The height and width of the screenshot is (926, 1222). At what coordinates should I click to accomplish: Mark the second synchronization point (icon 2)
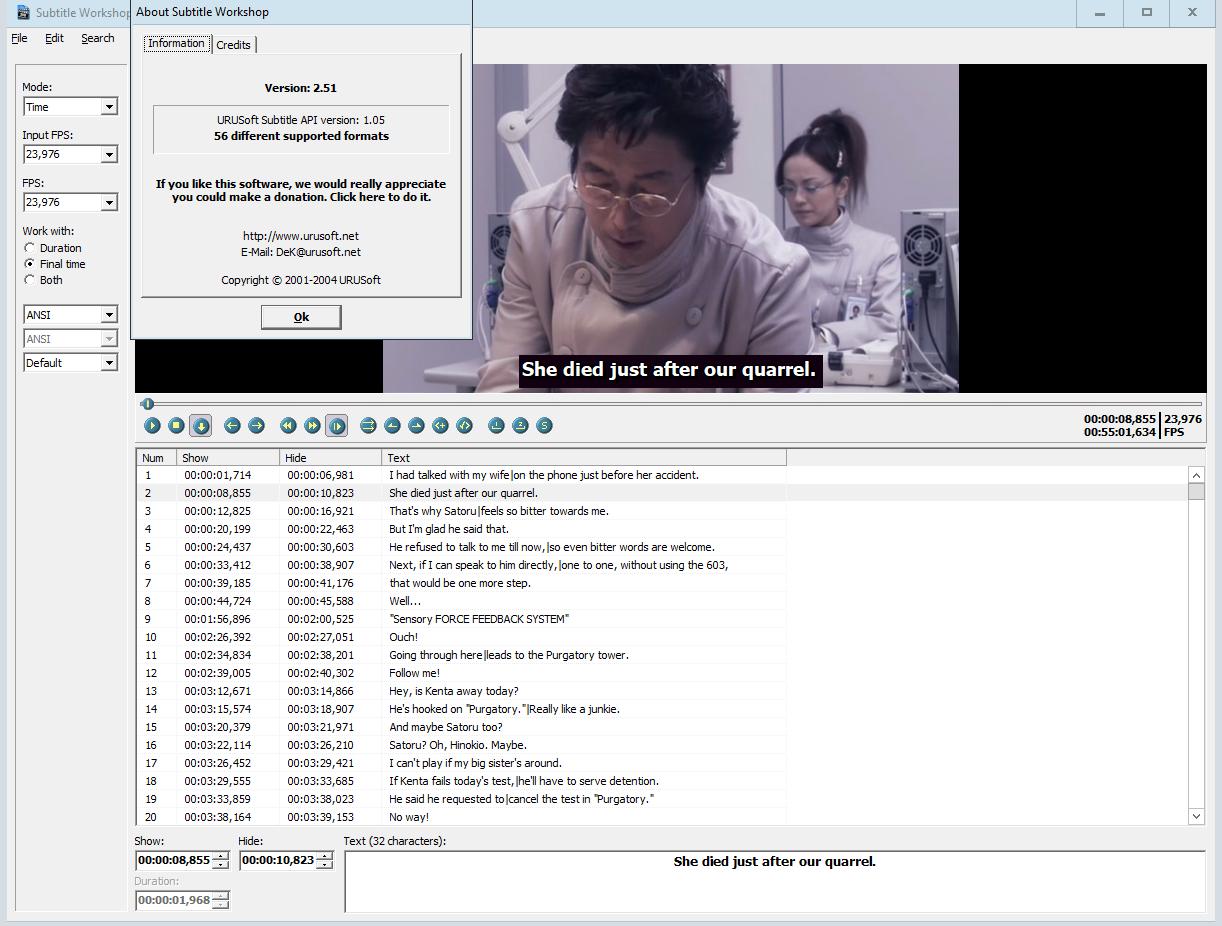tap(520, 426)
